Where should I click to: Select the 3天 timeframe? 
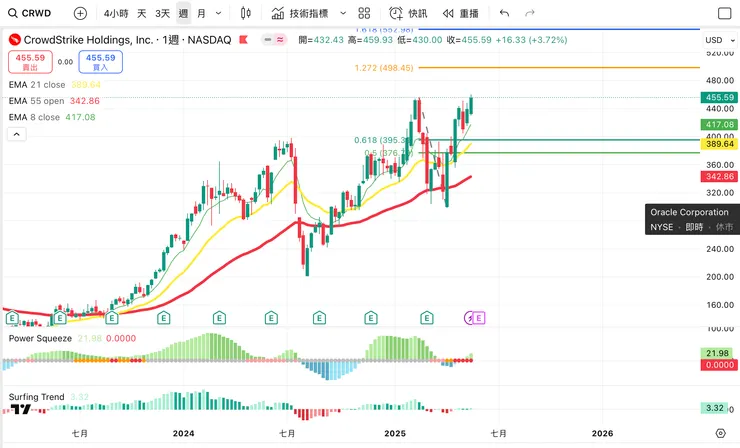[162, 13]
